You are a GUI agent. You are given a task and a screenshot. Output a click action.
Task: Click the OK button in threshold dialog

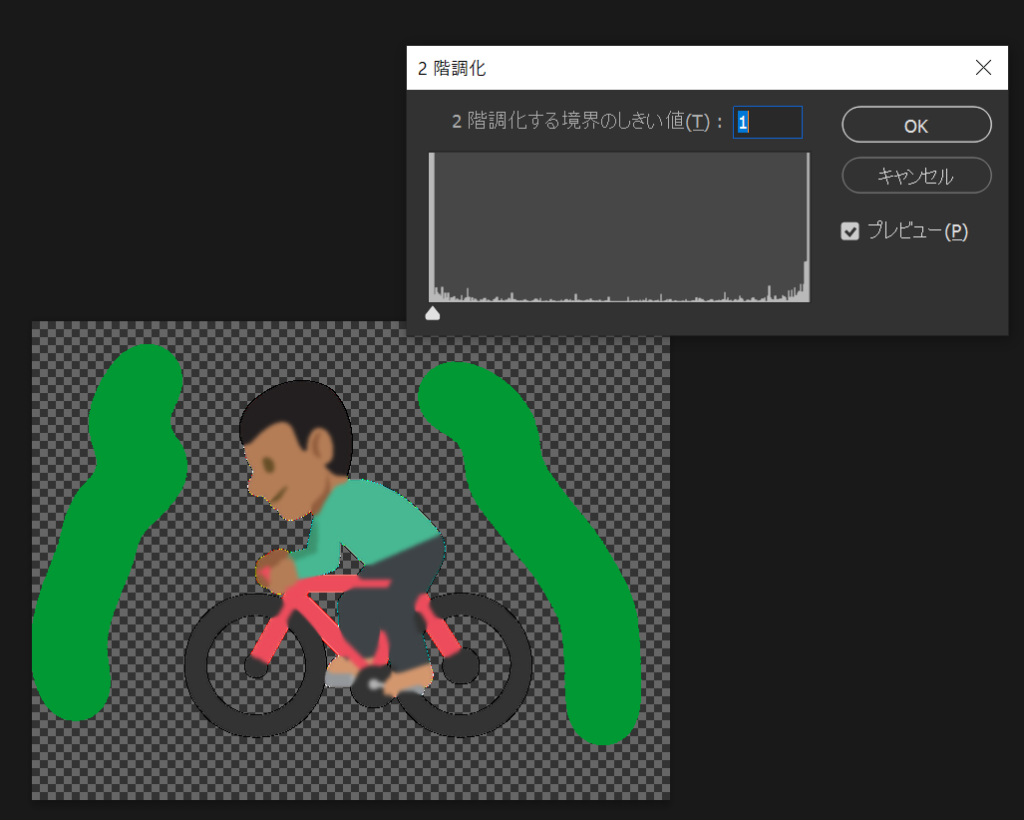[916, 125]
